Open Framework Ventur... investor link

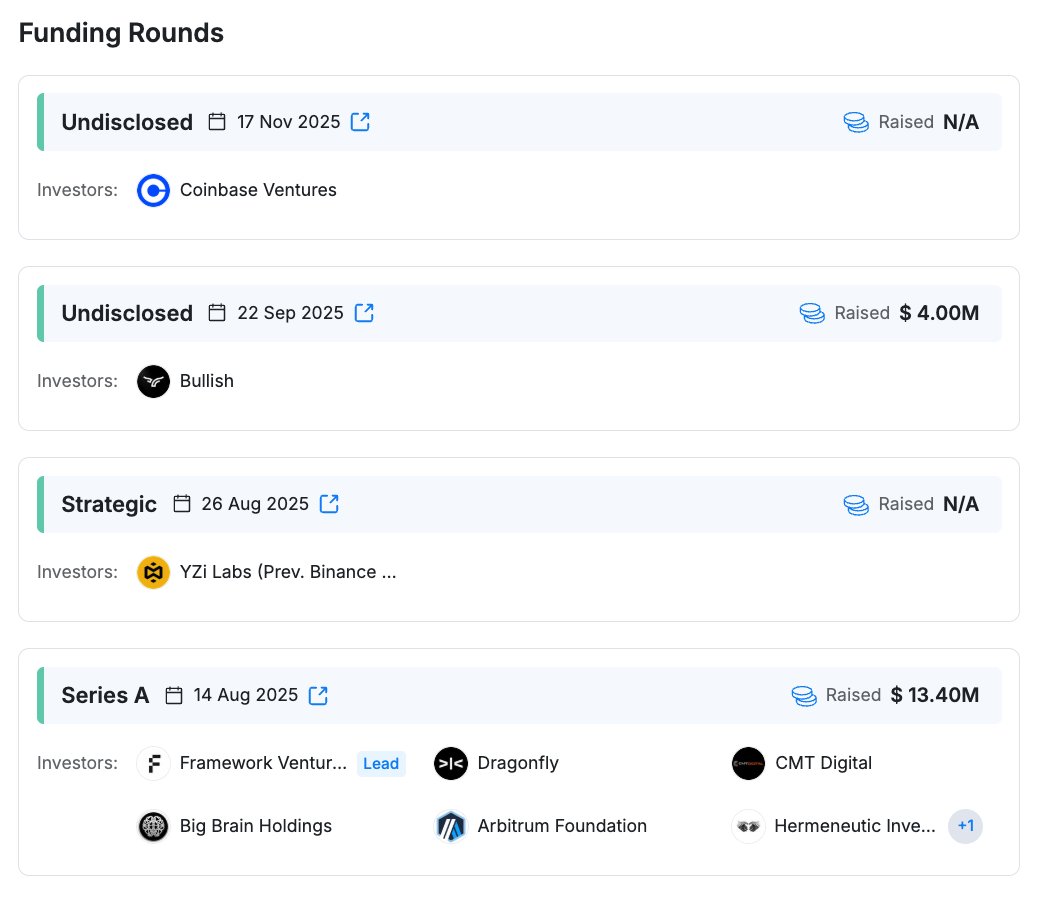pyautogui.click(x=264, y=763)
